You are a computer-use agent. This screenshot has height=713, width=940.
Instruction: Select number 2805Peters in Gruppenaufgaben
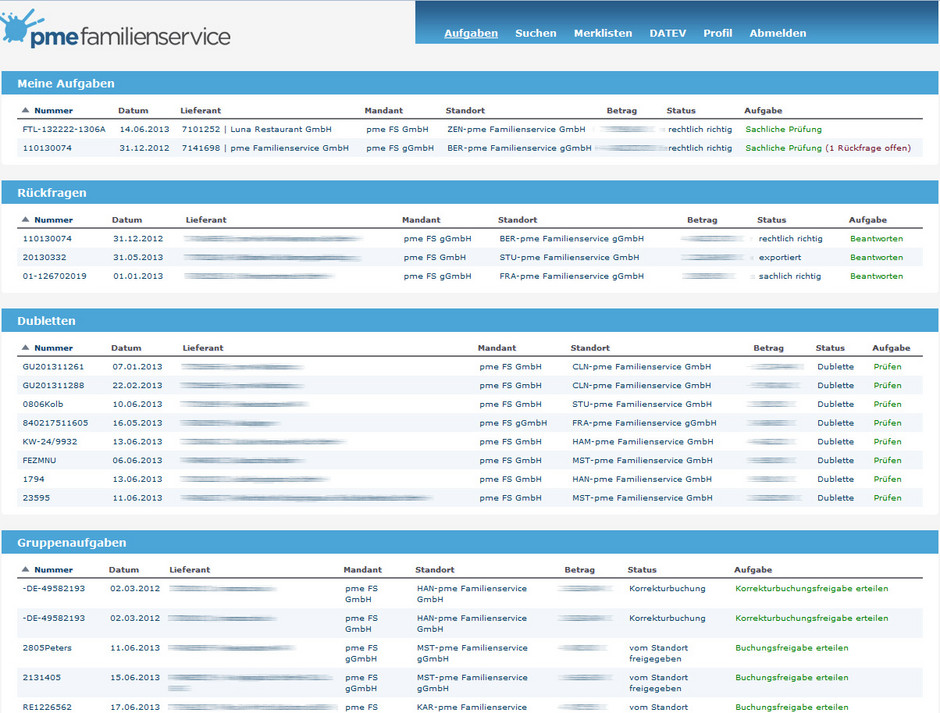(47, 648)
